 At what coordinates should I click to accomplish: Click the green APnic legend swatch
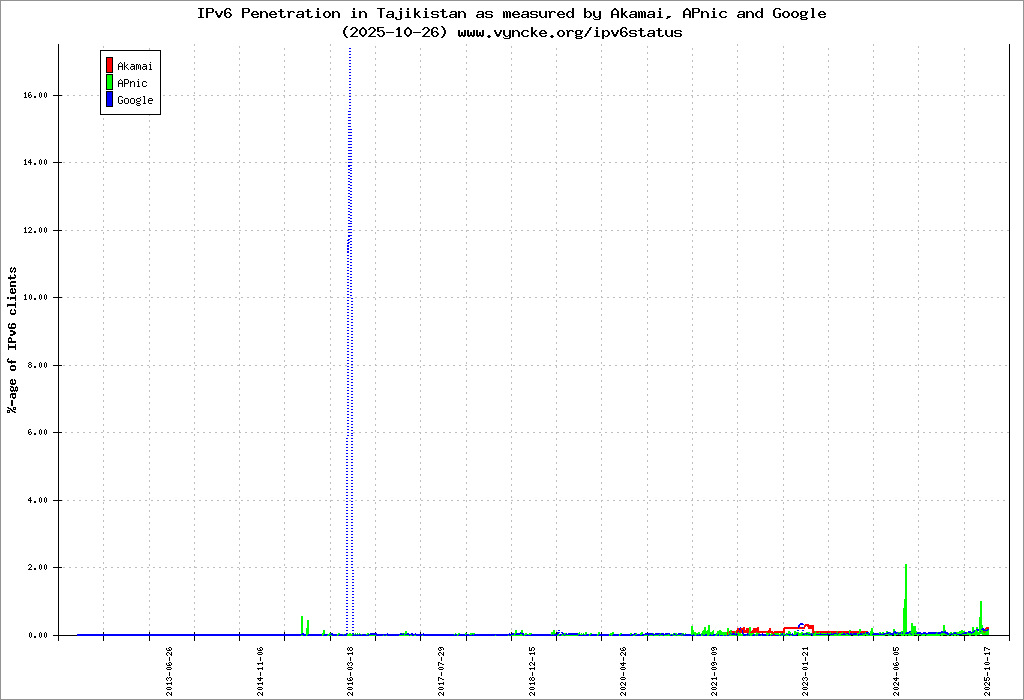point(109,83)
